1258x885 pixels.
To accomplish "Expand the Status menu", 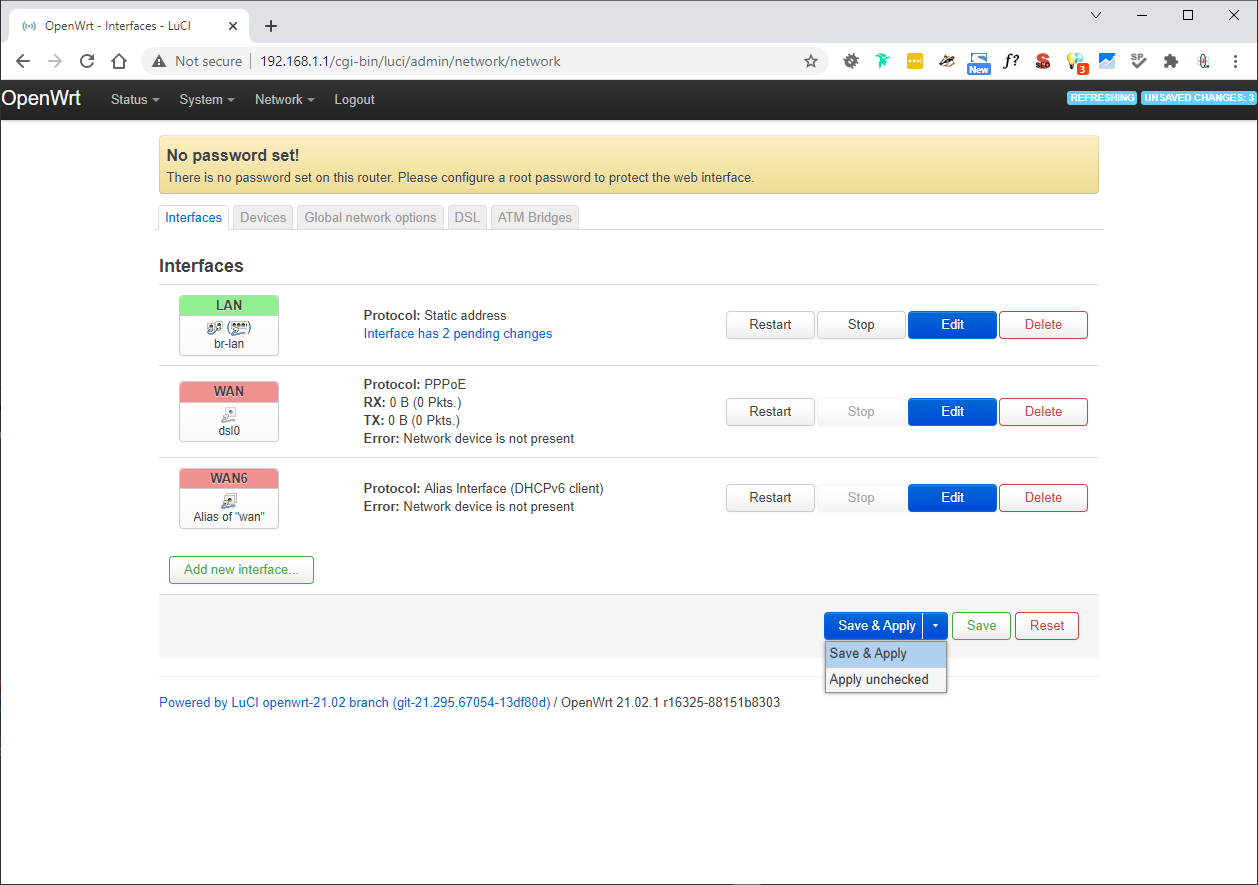I will point(135,100).
